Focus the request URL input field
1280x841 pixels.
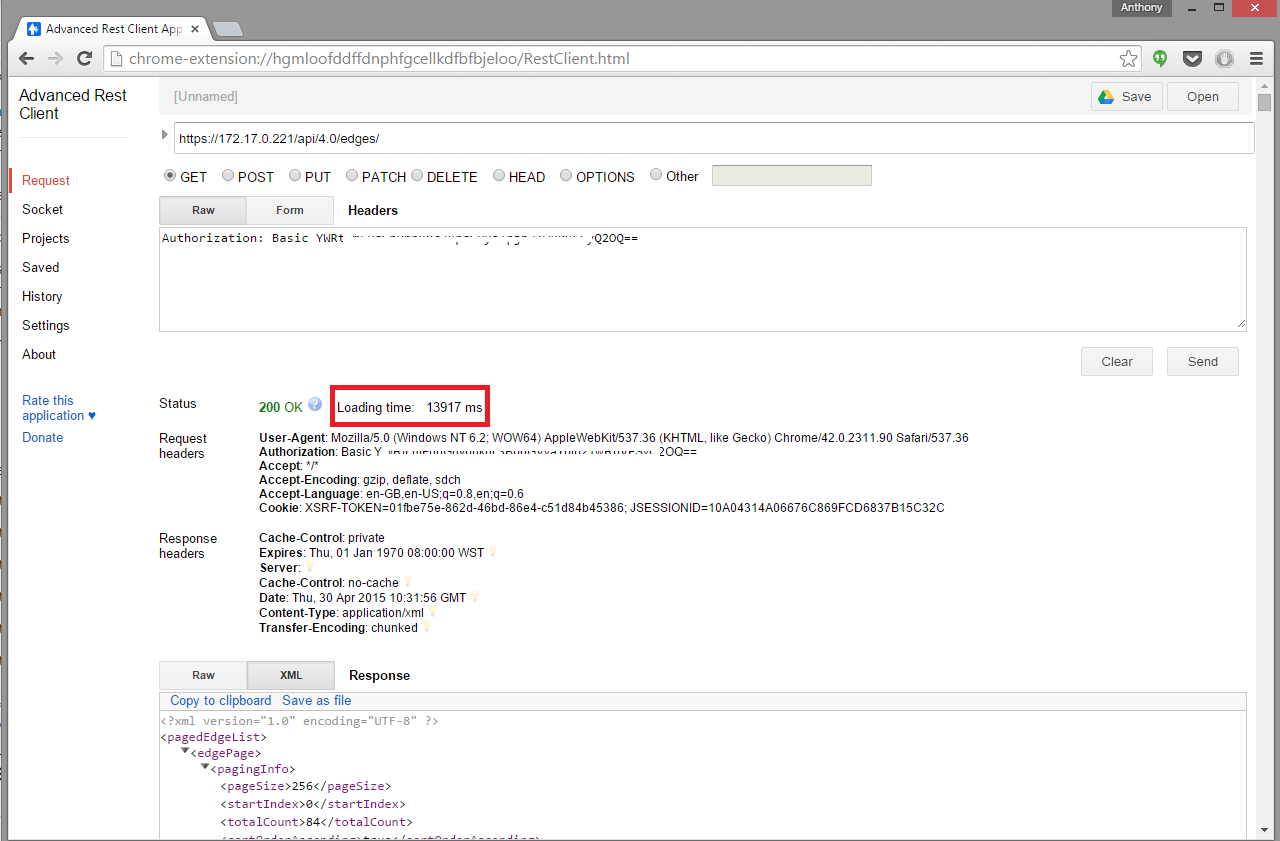[714, 138]
